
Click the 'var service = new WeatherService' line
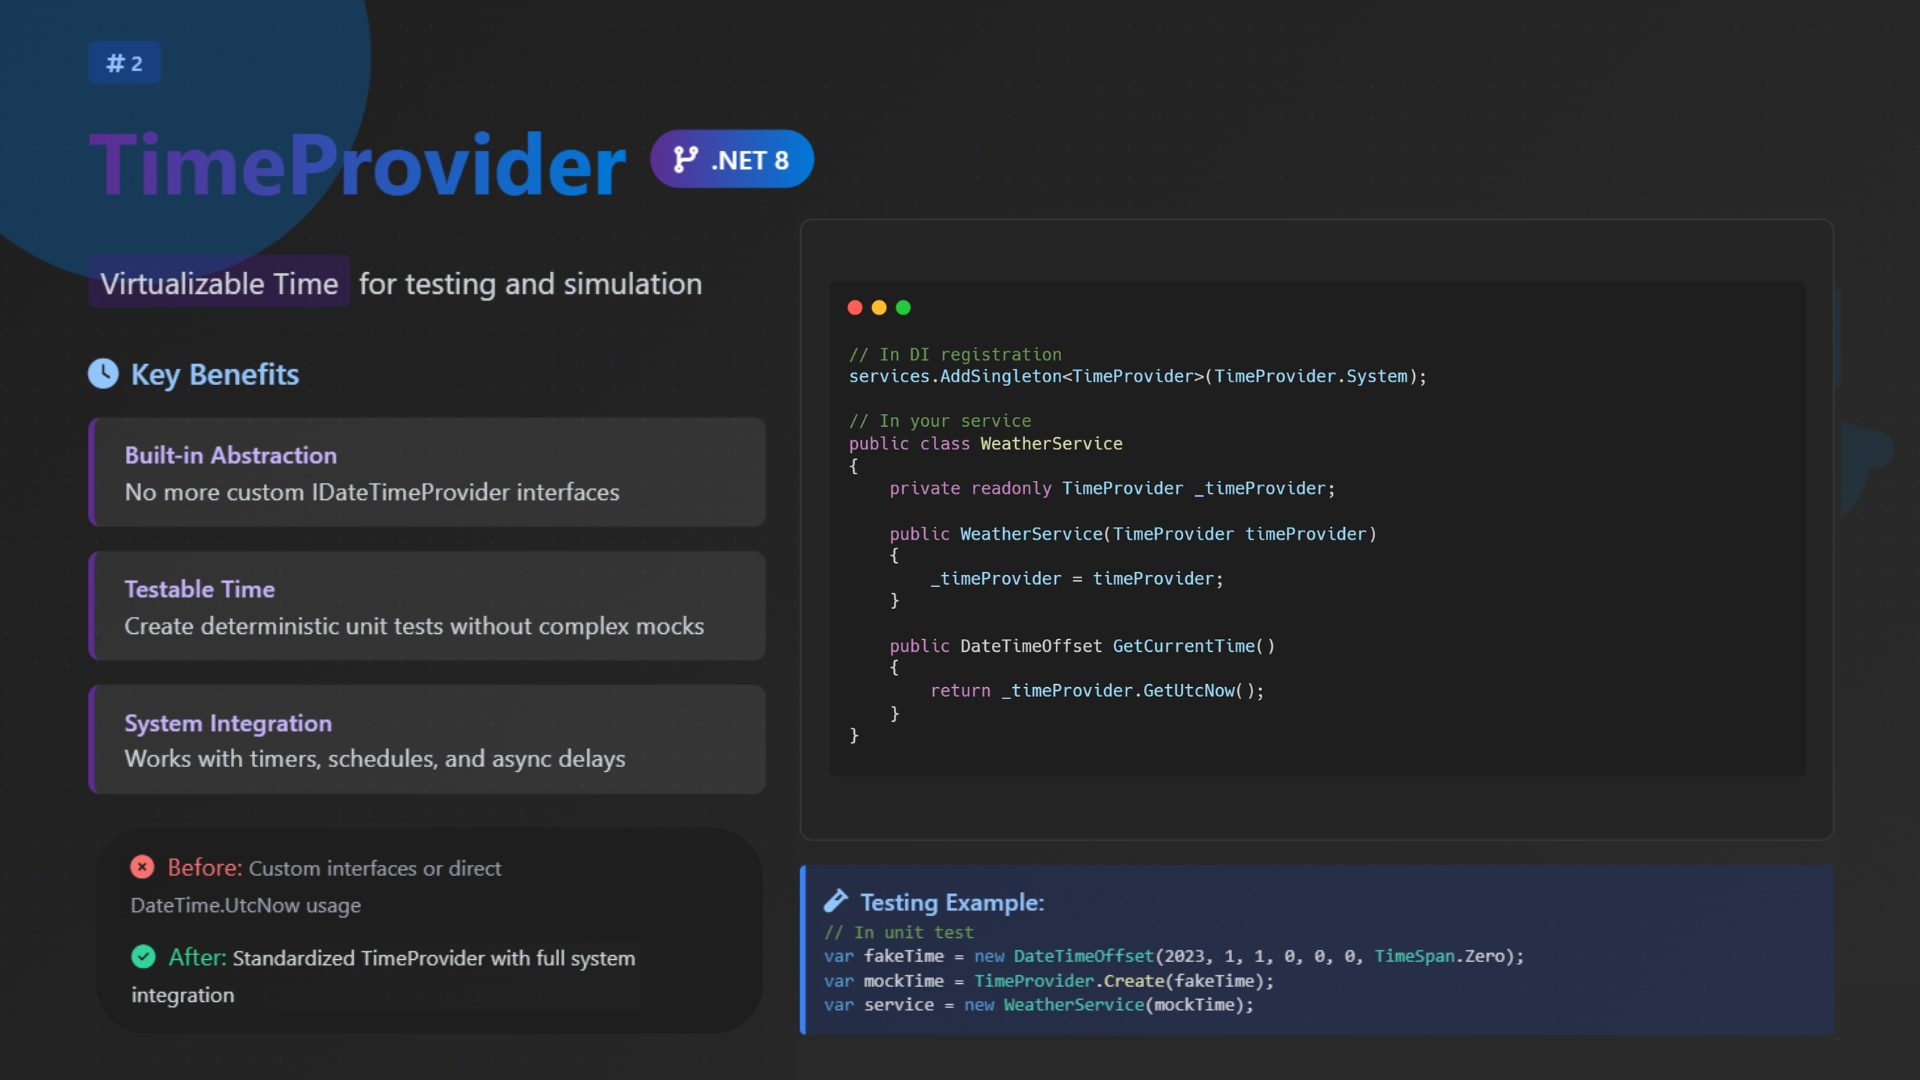(1039, 1005)
